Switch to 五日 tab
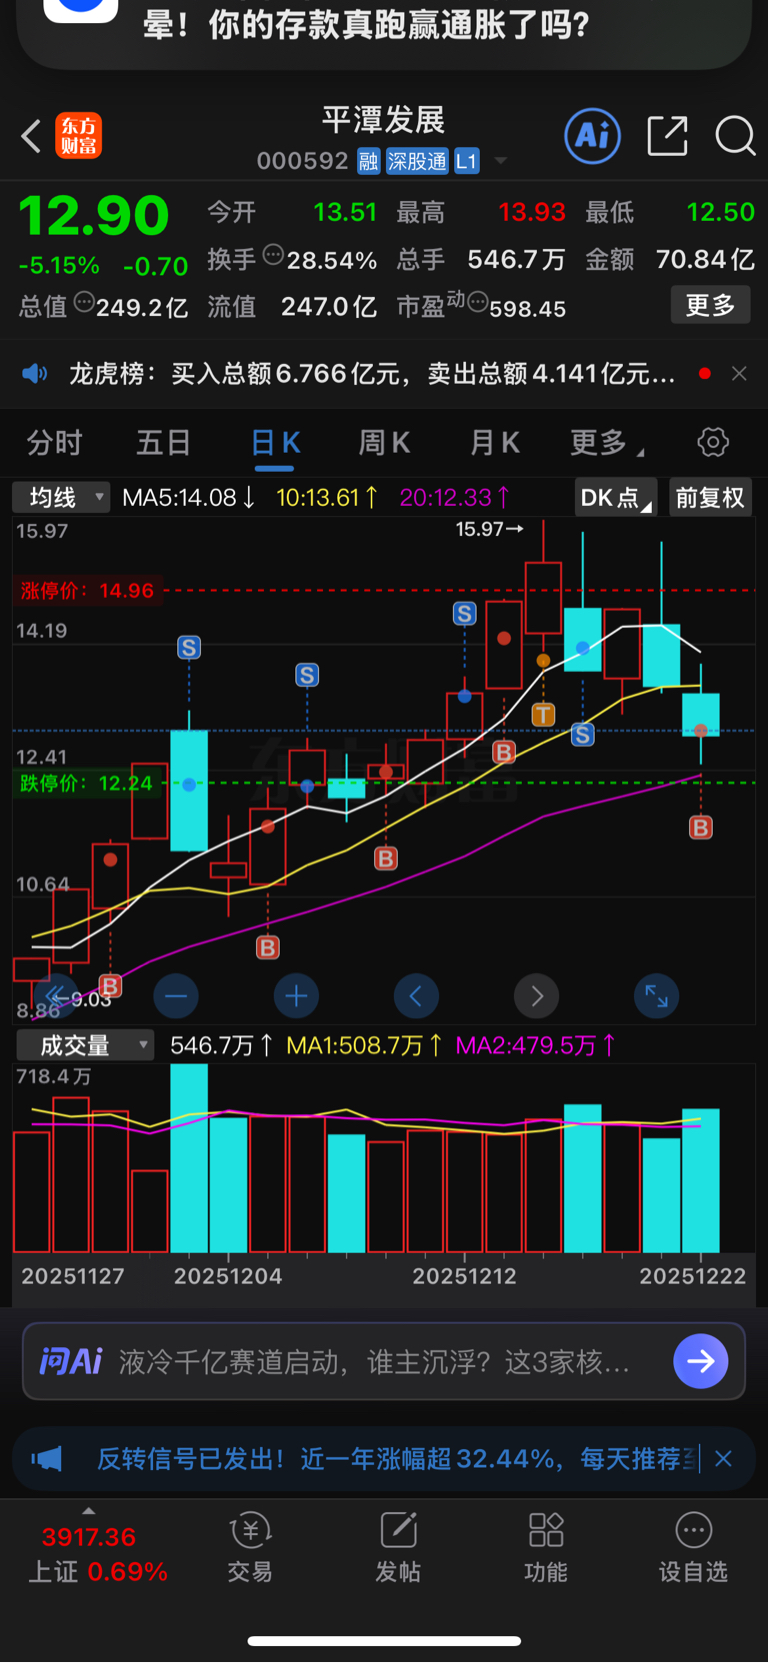The height and width of the screenshot is (1663, 768). (x=163, y=442)
